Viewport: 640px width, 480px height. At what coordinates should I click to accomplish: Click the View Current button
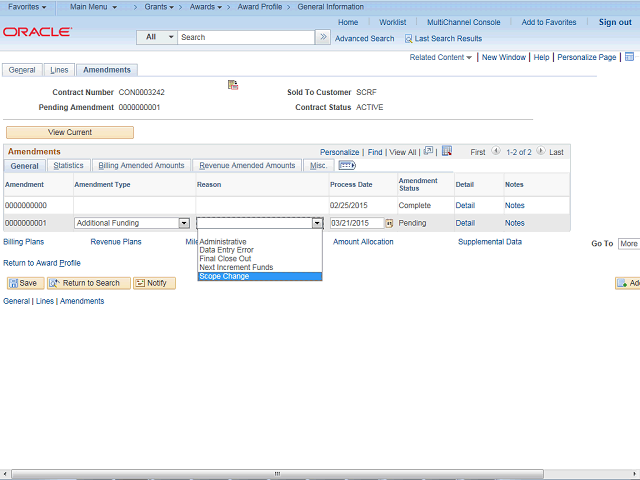pyautogui.click(x=70, y=132)
